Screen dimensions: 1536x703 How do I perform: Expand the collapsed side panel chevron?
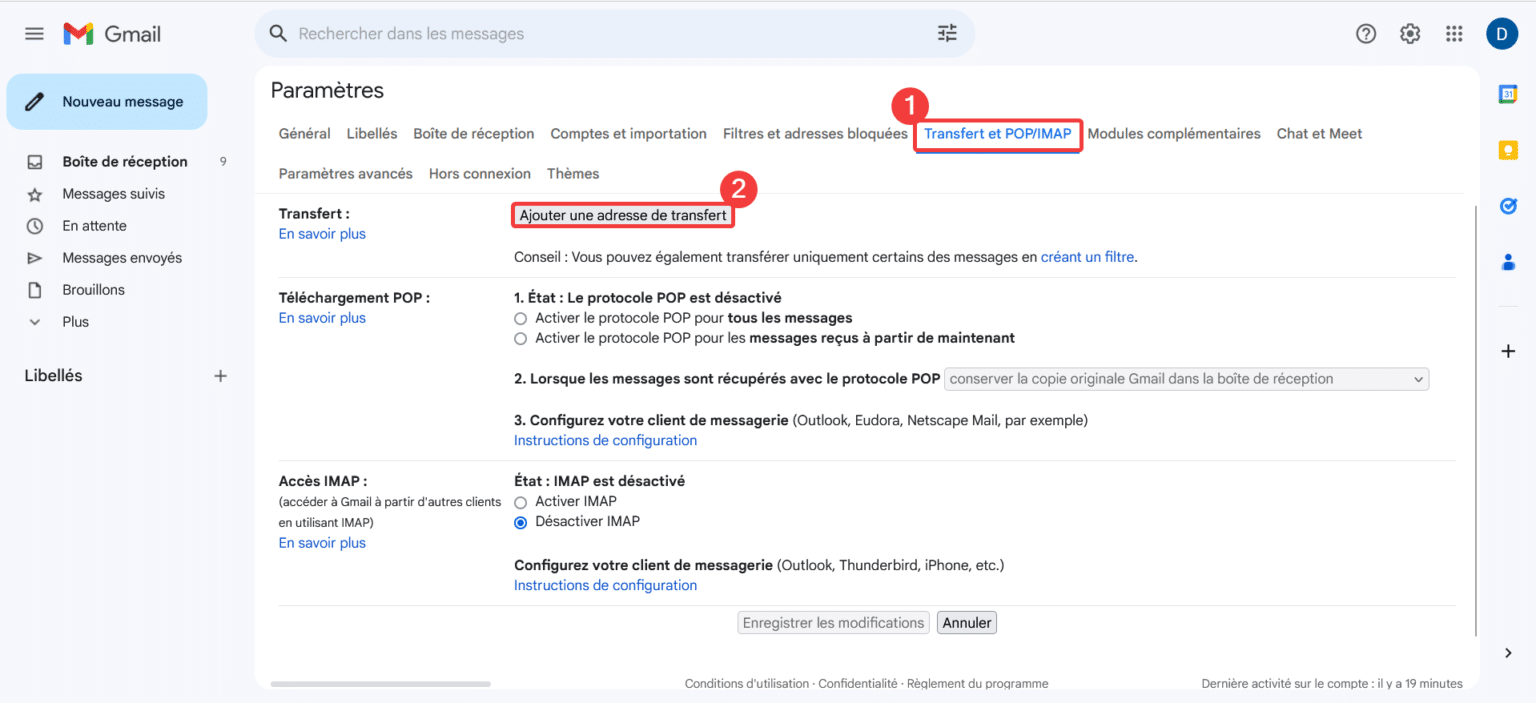(1508, 652)
